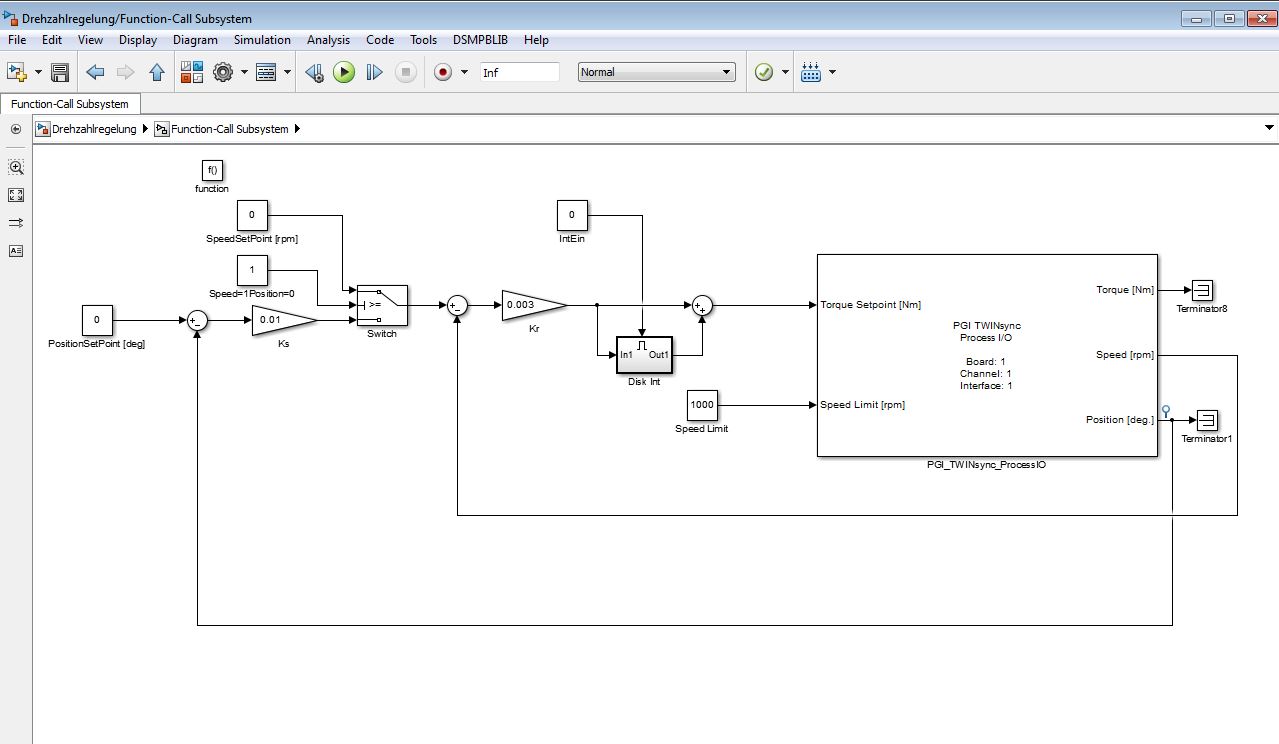Image resolution: width=1279 pixels, height=744 pixels.
Task: Click the Record toolbar button
Action: coord(443,72)
